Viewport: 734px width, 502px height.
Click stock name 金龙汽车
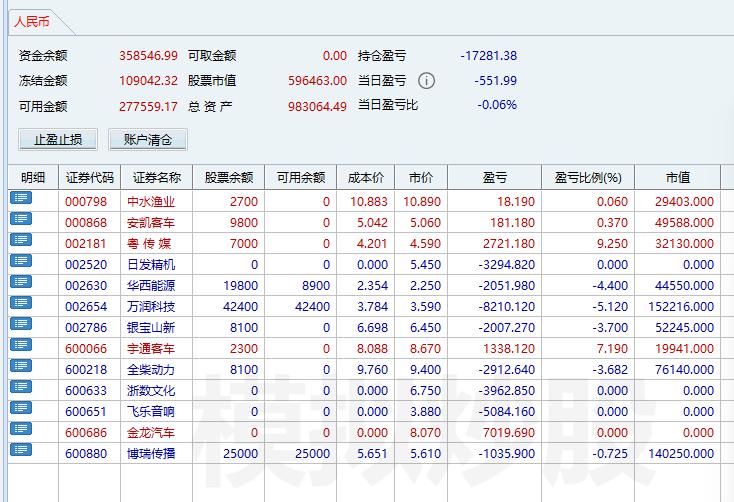pyautogui.click(x=151, y=433)
